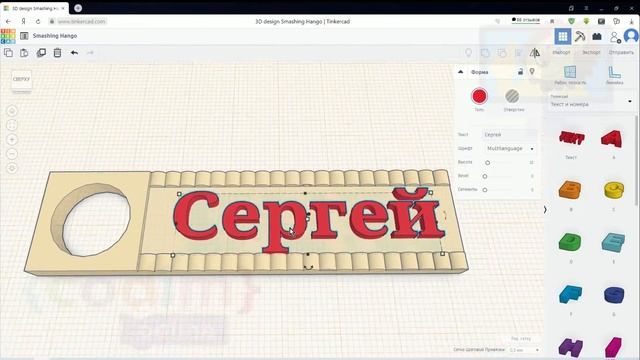Viewport: 640px width, 360px height.
Task: Set the shape to Solid red circle
Action: (479, 96)
